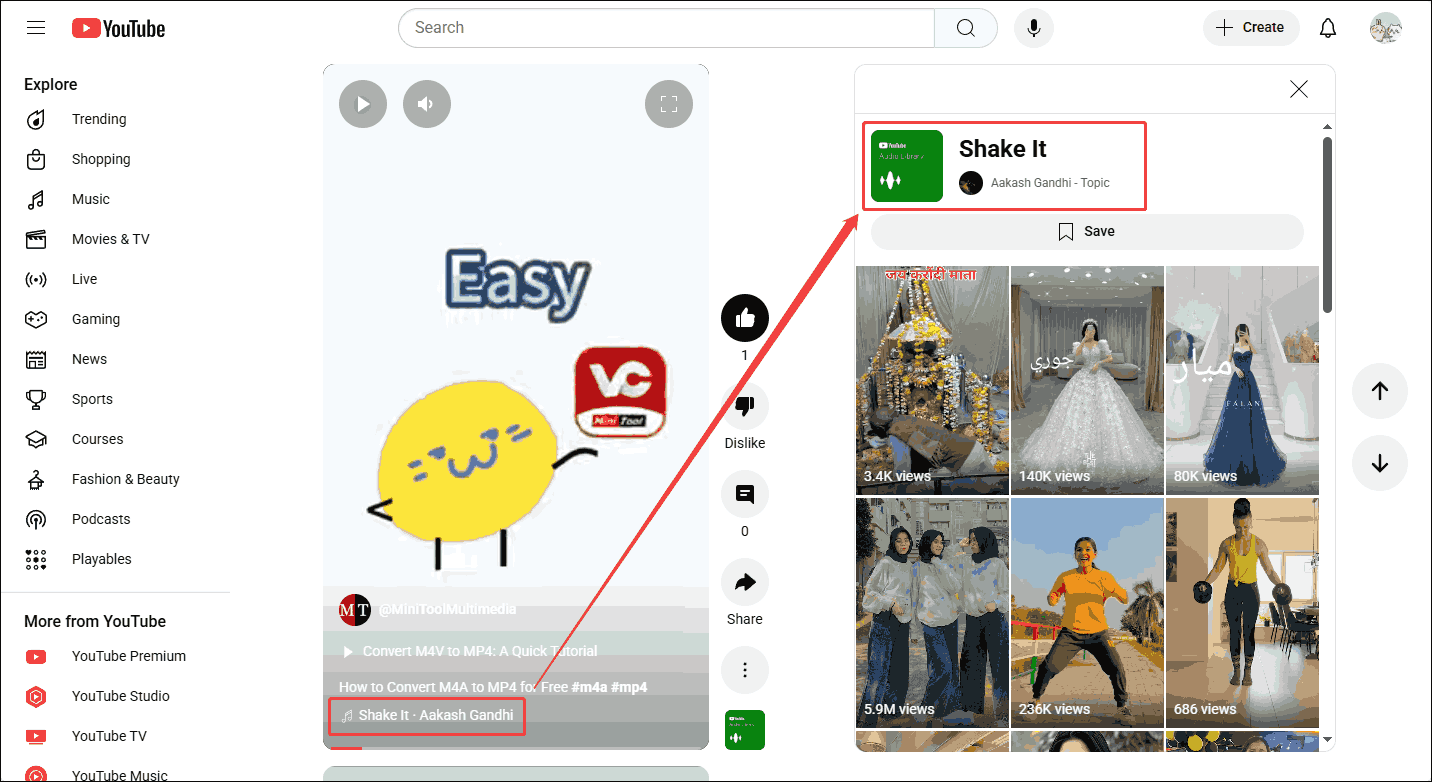Click the scrollbar down arrow in sound panel
The width and height of the screenshot is (1432, 782).
pyautogui.click(x=1328, y=740)
